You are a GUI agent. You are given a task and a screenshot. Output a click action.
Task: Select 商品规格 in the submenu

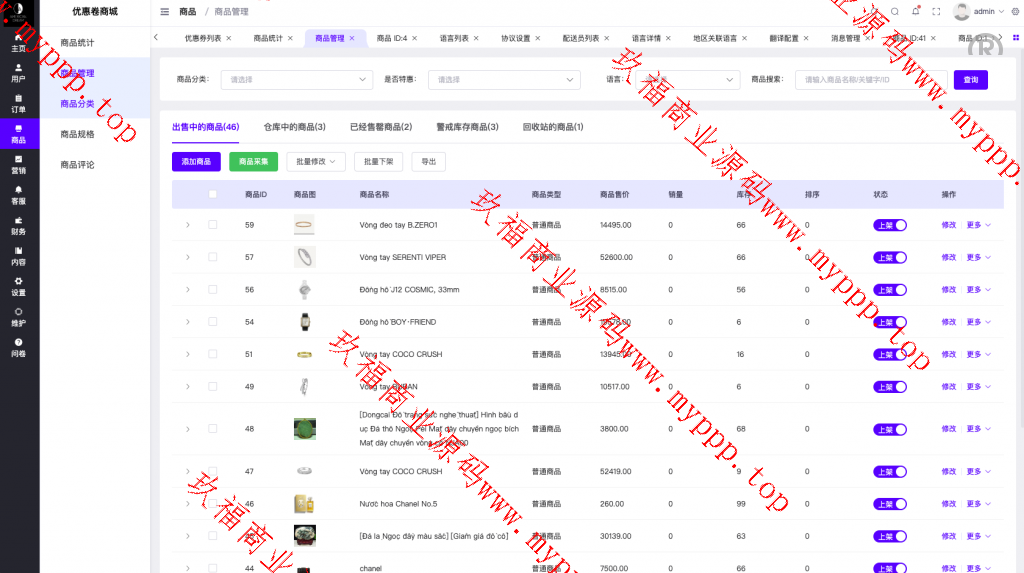point(77,134)
